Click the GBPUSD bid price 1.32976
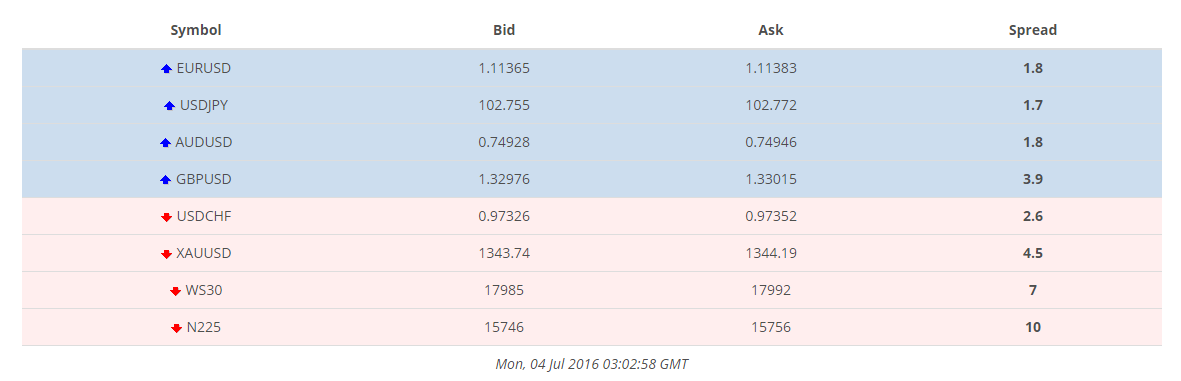The width and height of the screenshot is (1181, 381). coord(504,179)
